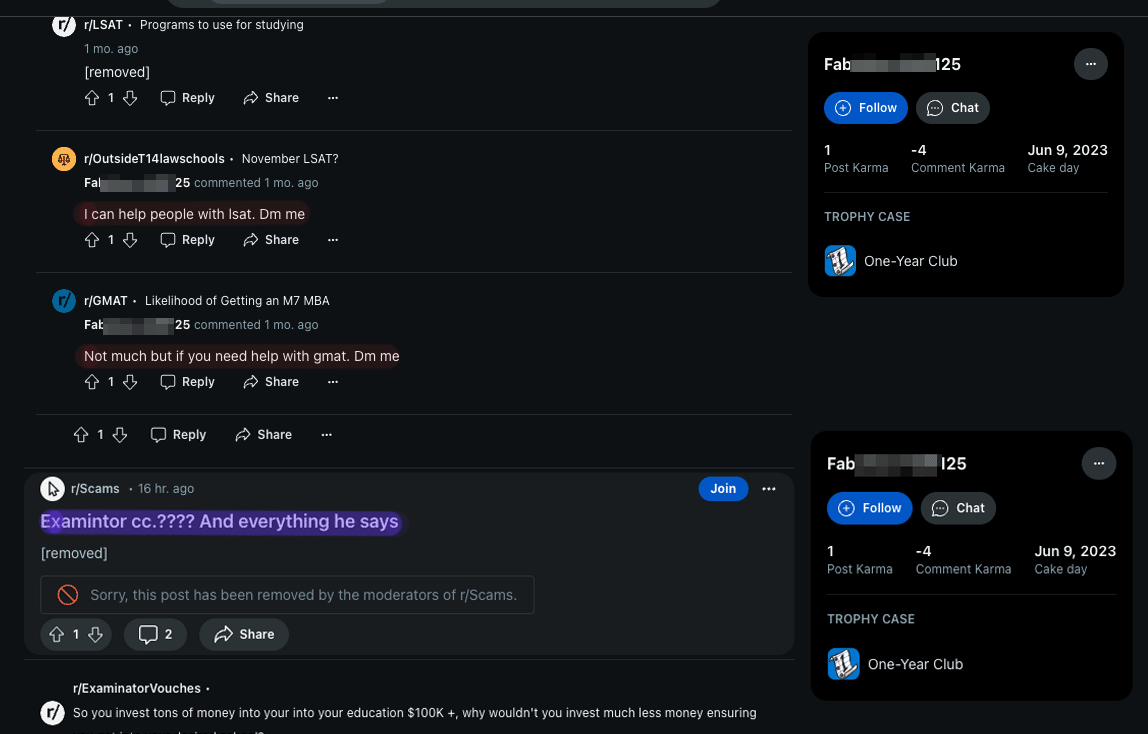1148x734 pixels.
Task: Open 'Likelihood of Getting an M7 MBA' post
Action: pos(237,301)
